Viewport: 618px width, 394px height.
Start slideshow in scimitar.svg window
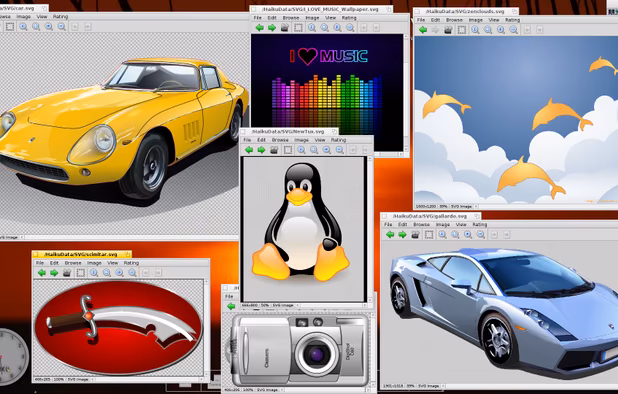coord(67,273)
